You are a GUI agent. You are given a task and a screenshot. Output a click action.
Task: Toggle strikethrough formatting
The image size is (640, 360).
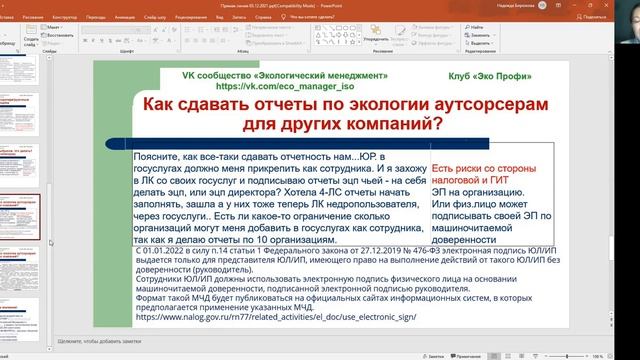tap(118, 41)
